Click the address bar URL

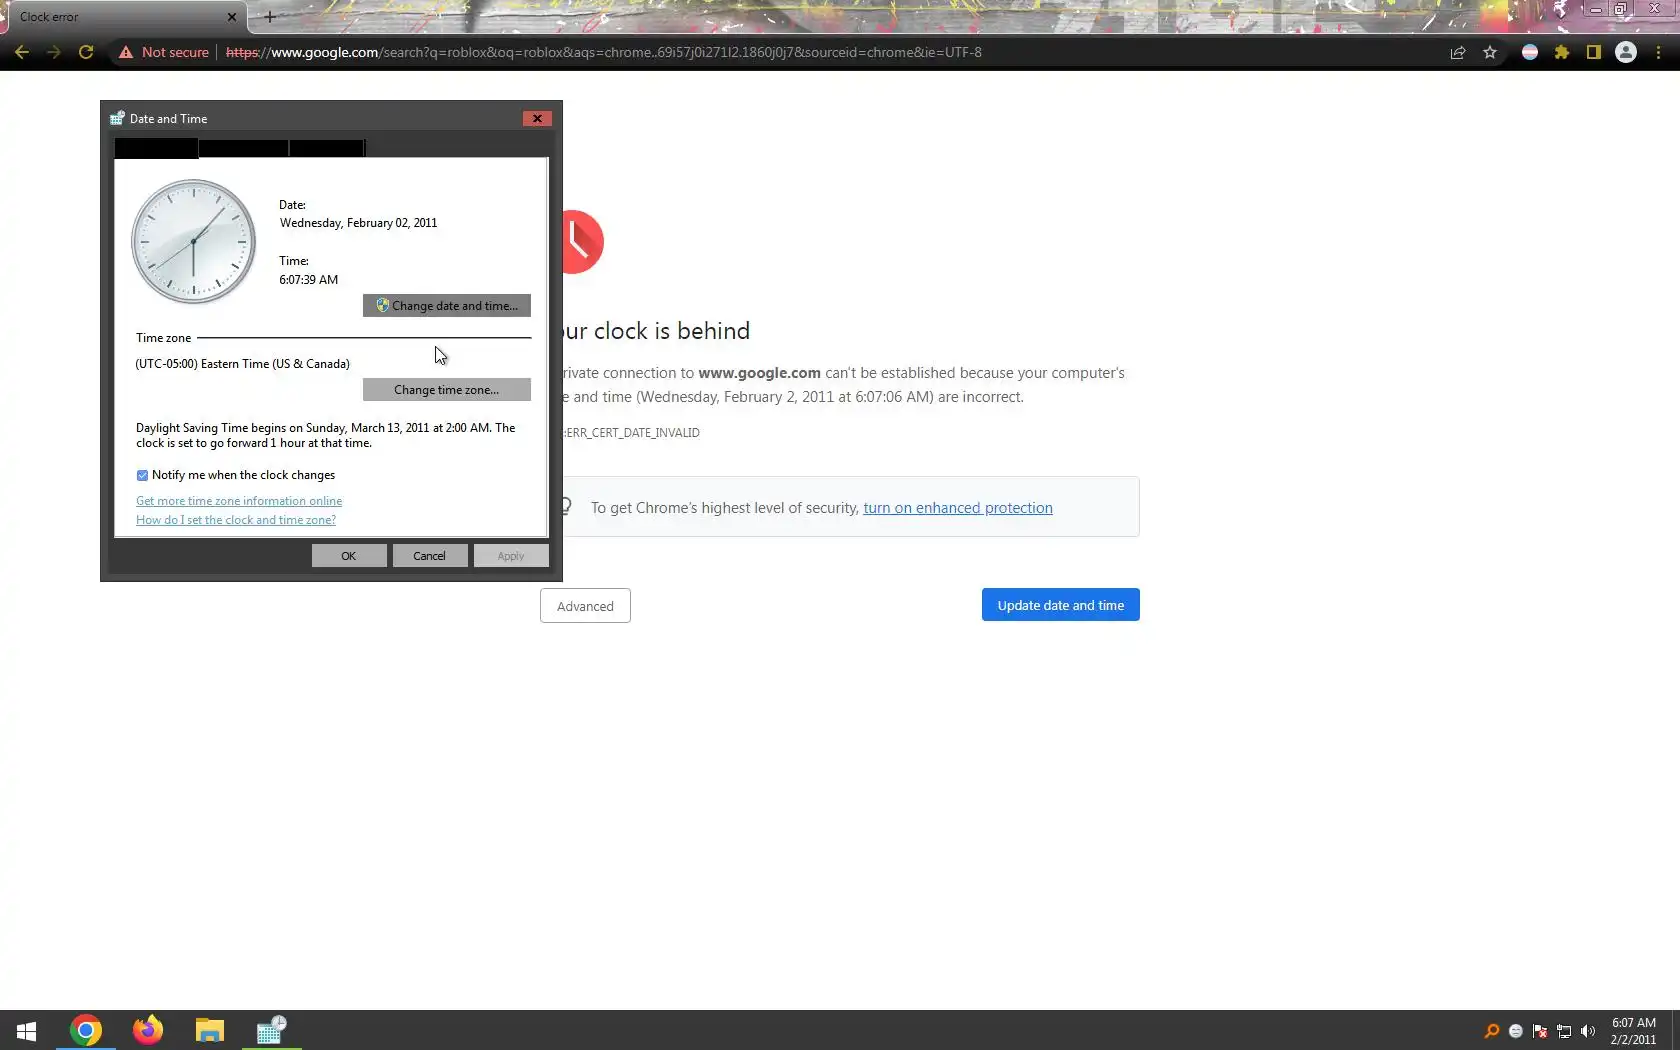[604, 52]
